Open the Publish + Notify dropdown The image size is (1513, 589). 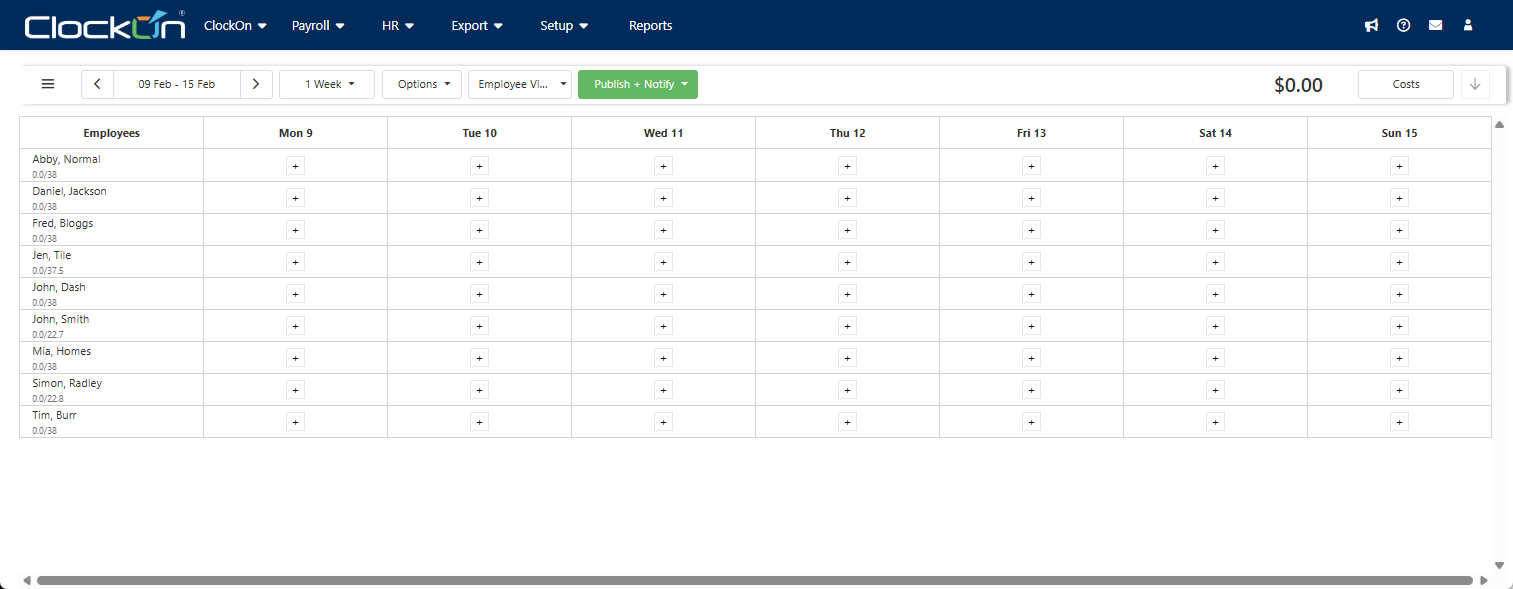click(x=638, y=84)
